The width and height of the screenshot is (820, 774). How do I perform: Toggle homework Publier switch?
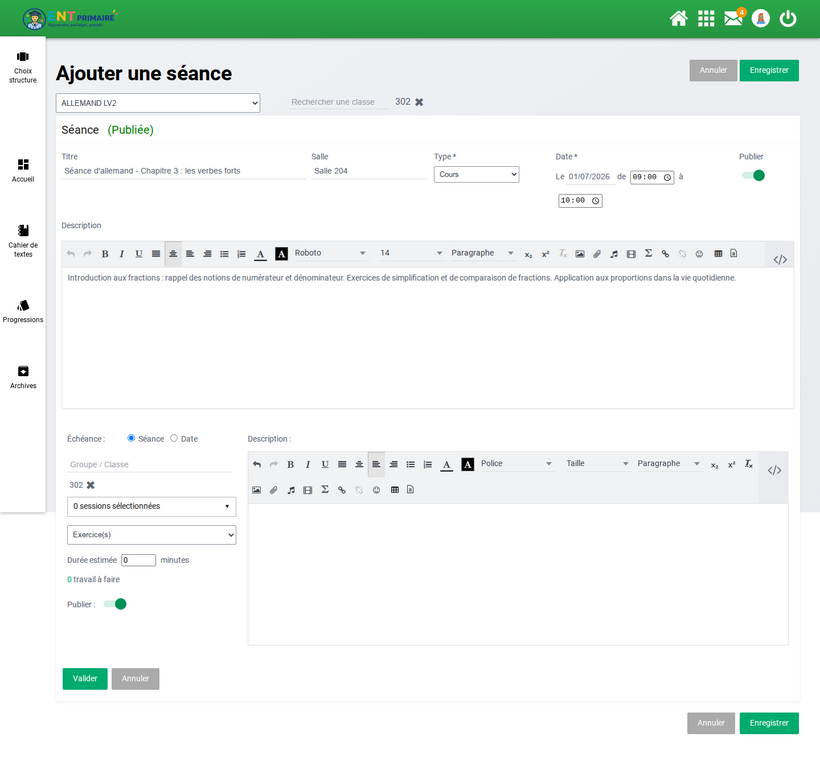click(115, 604)
